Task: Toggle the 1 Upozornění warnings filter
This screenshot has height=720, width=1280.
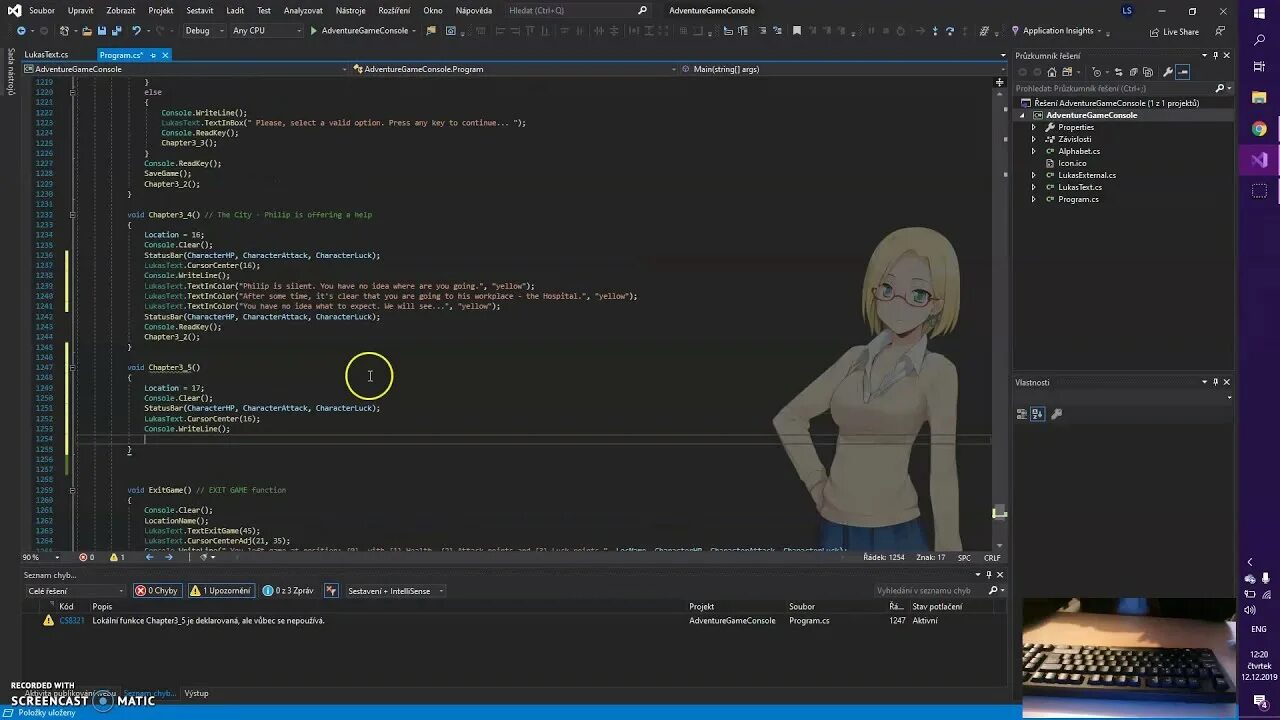Action: (221, 591)
